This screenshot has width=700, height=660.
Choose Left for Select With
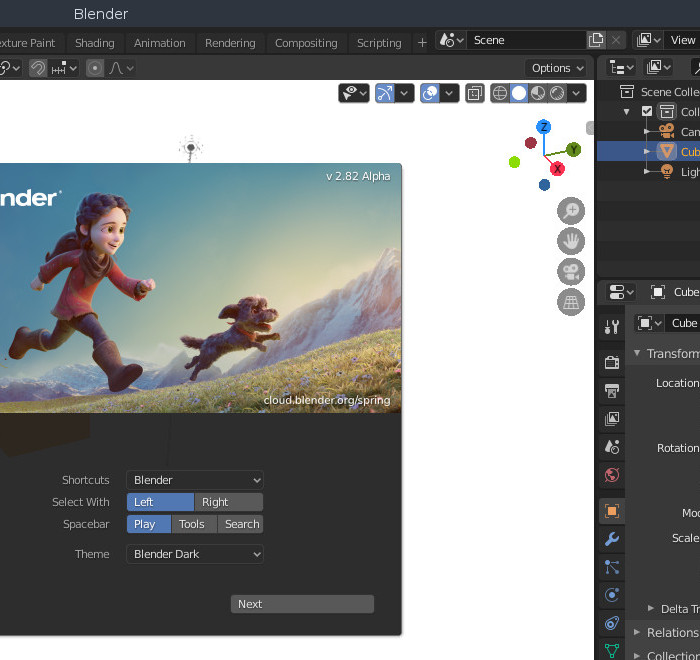point(160,502)
